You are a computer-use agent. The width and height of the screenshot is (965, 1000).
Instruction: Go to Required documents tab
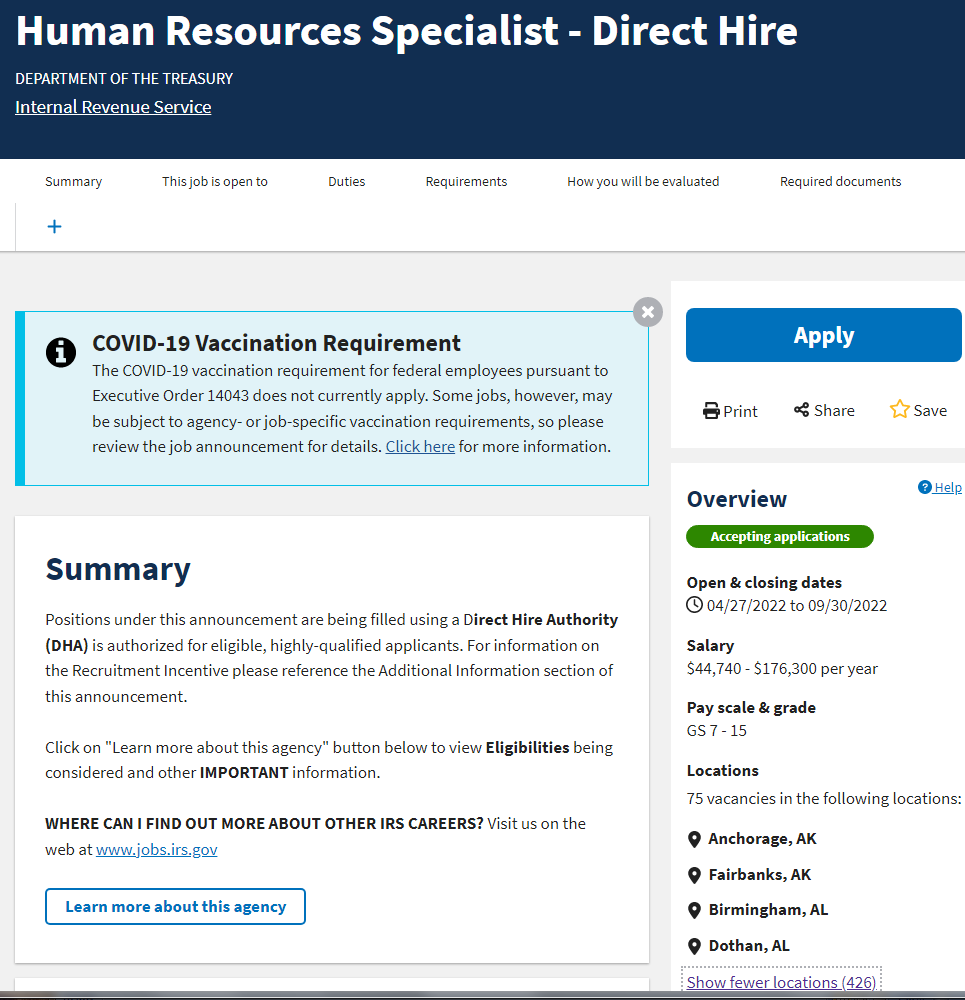coord(841,182)
